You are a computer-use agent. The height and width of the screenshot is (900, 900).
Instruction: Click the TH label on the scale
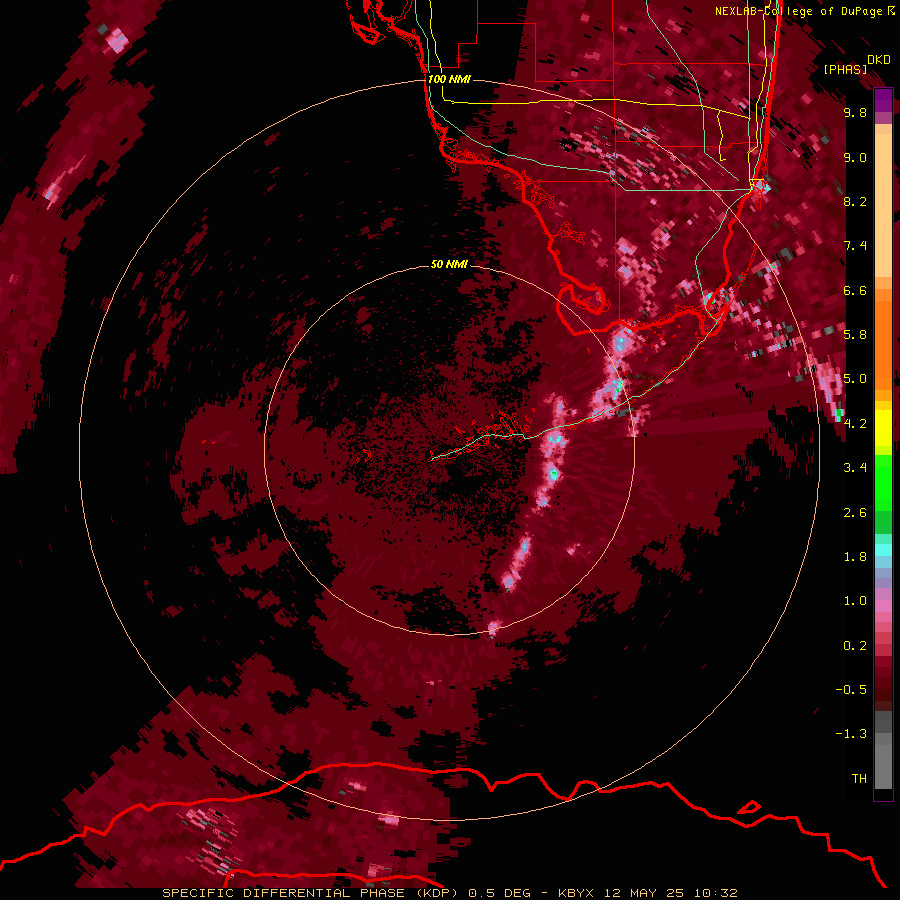[859, 779]
